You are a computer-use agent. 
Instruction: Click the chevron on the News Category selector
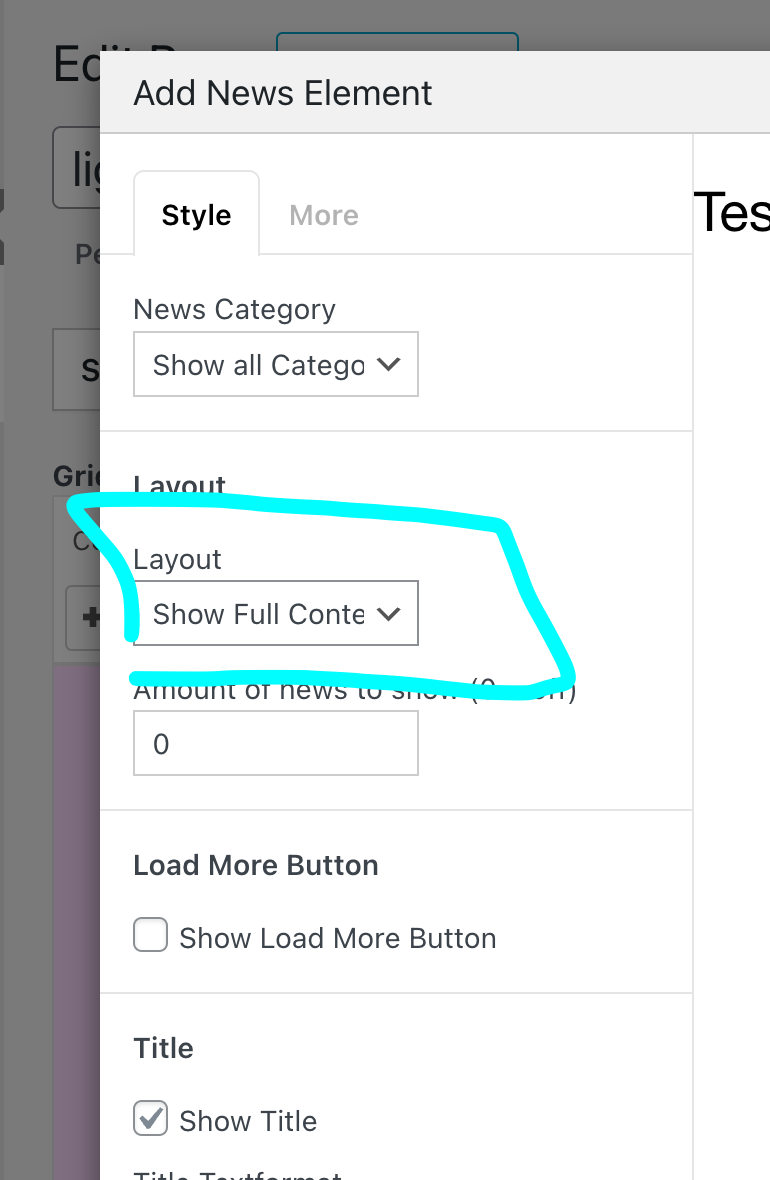point(390,364)
